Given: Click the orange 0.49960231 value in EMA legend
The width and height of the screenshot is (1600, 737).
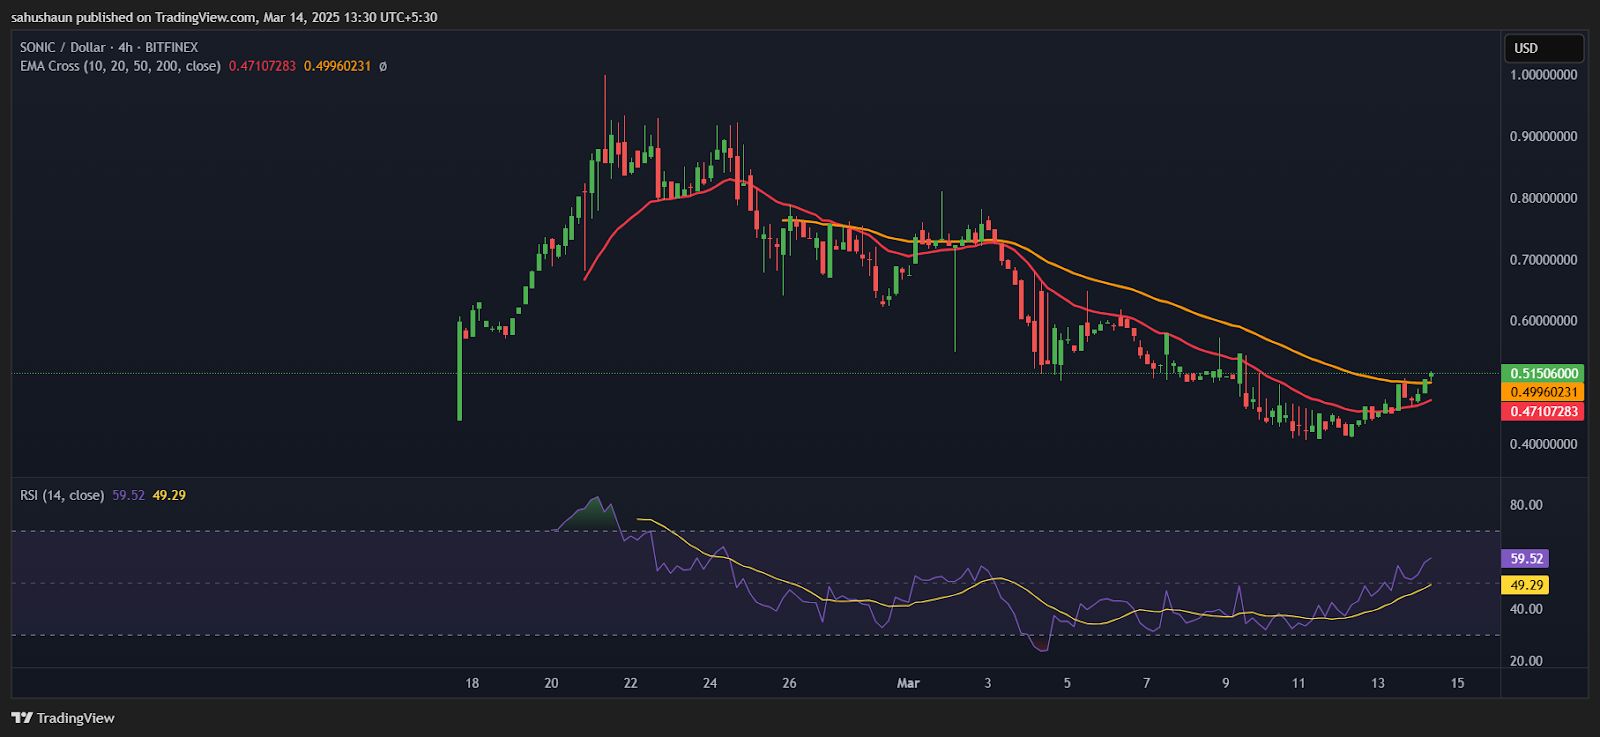Looking at the screenshot, I should tap(337, 66).
